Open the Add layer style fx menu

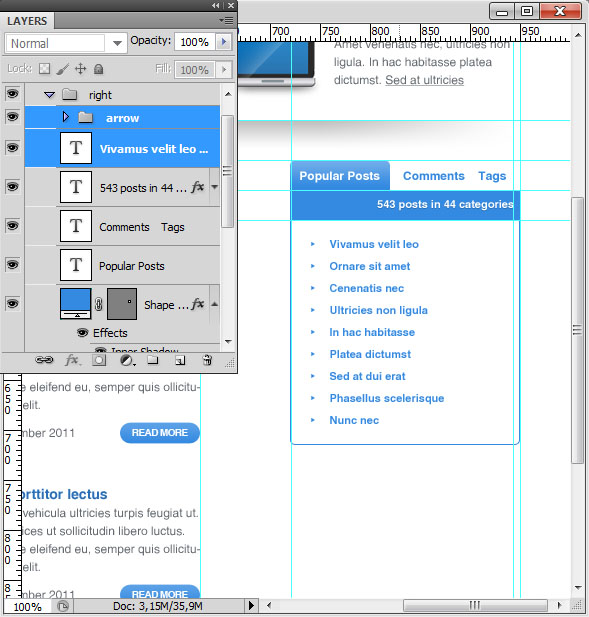pos(72,360)
